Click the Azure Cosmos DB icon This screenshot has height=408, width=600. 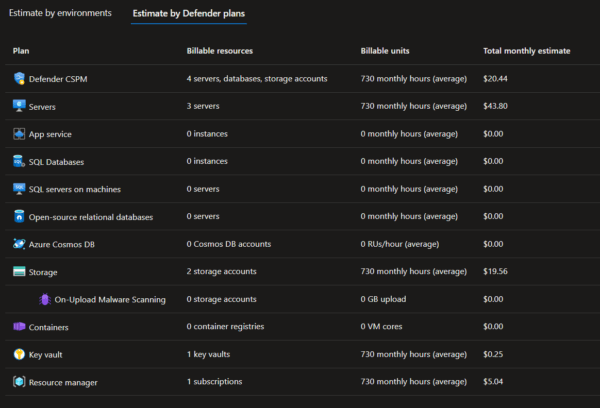click(x=19, y=244)
